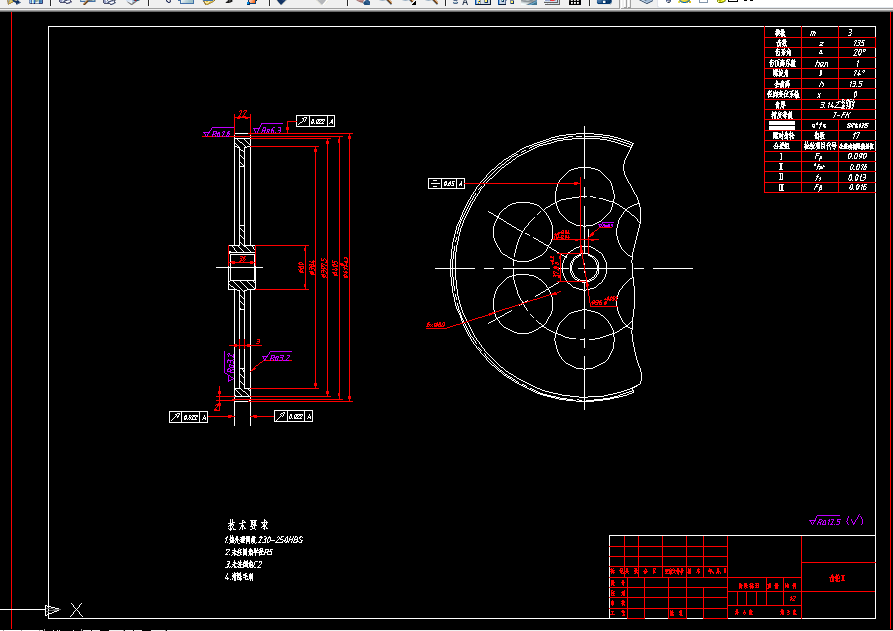
Task: Select the 'Ø397.5' diameter dimension text
Action: 323,268
